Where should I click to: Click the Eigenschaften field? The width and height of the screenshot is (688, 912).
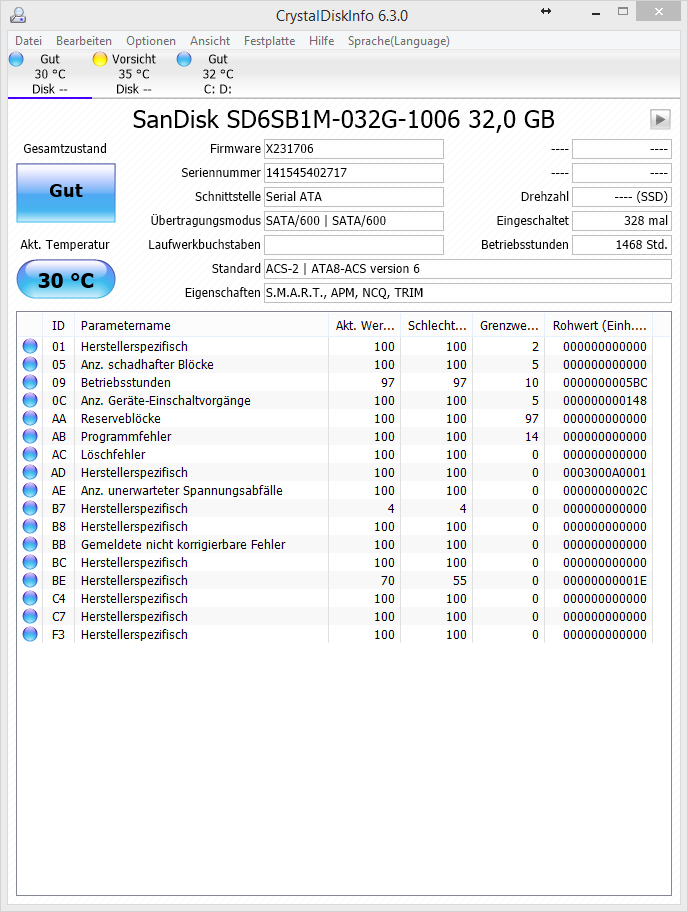(468, 293)
